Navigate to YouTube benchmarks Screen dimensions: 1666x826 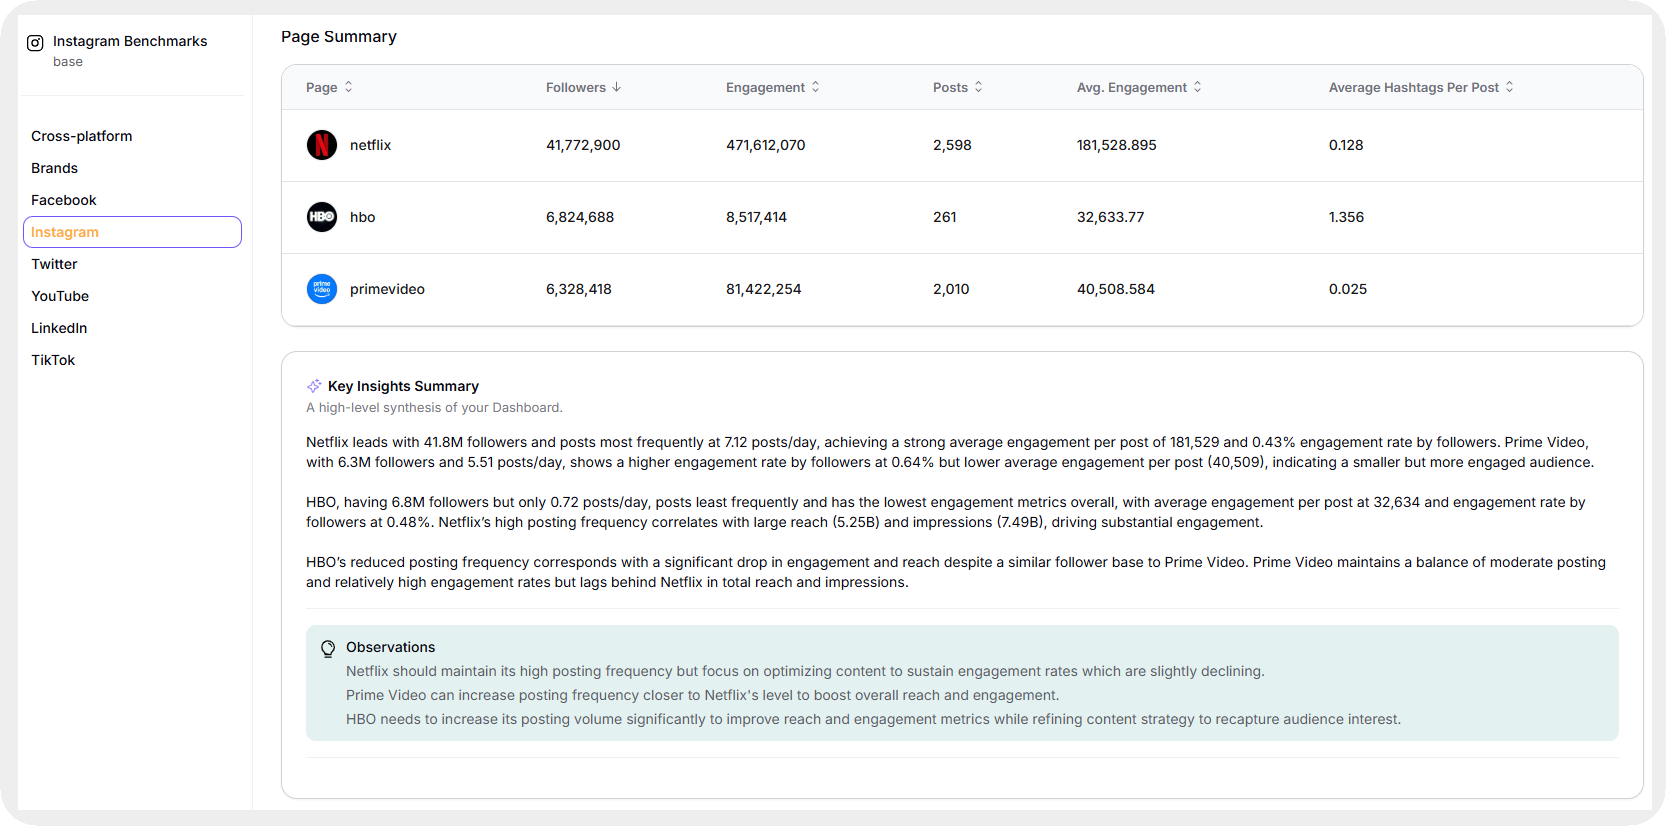[x=132, y=296]
